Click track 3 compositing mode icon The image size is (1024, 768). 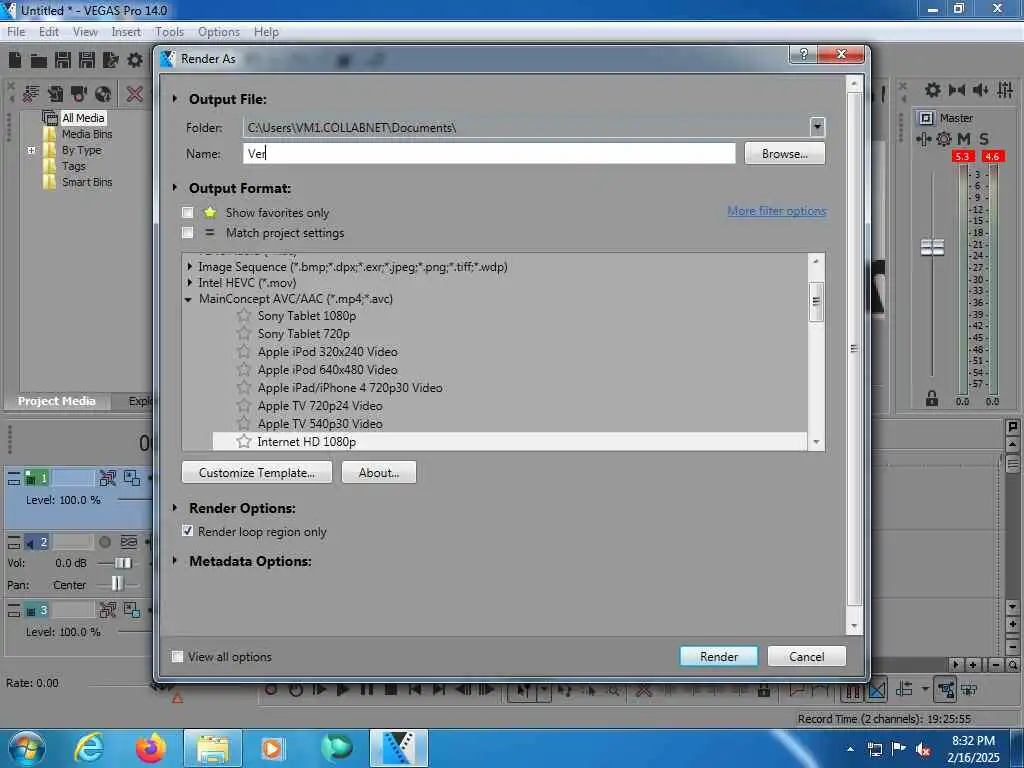132,610
